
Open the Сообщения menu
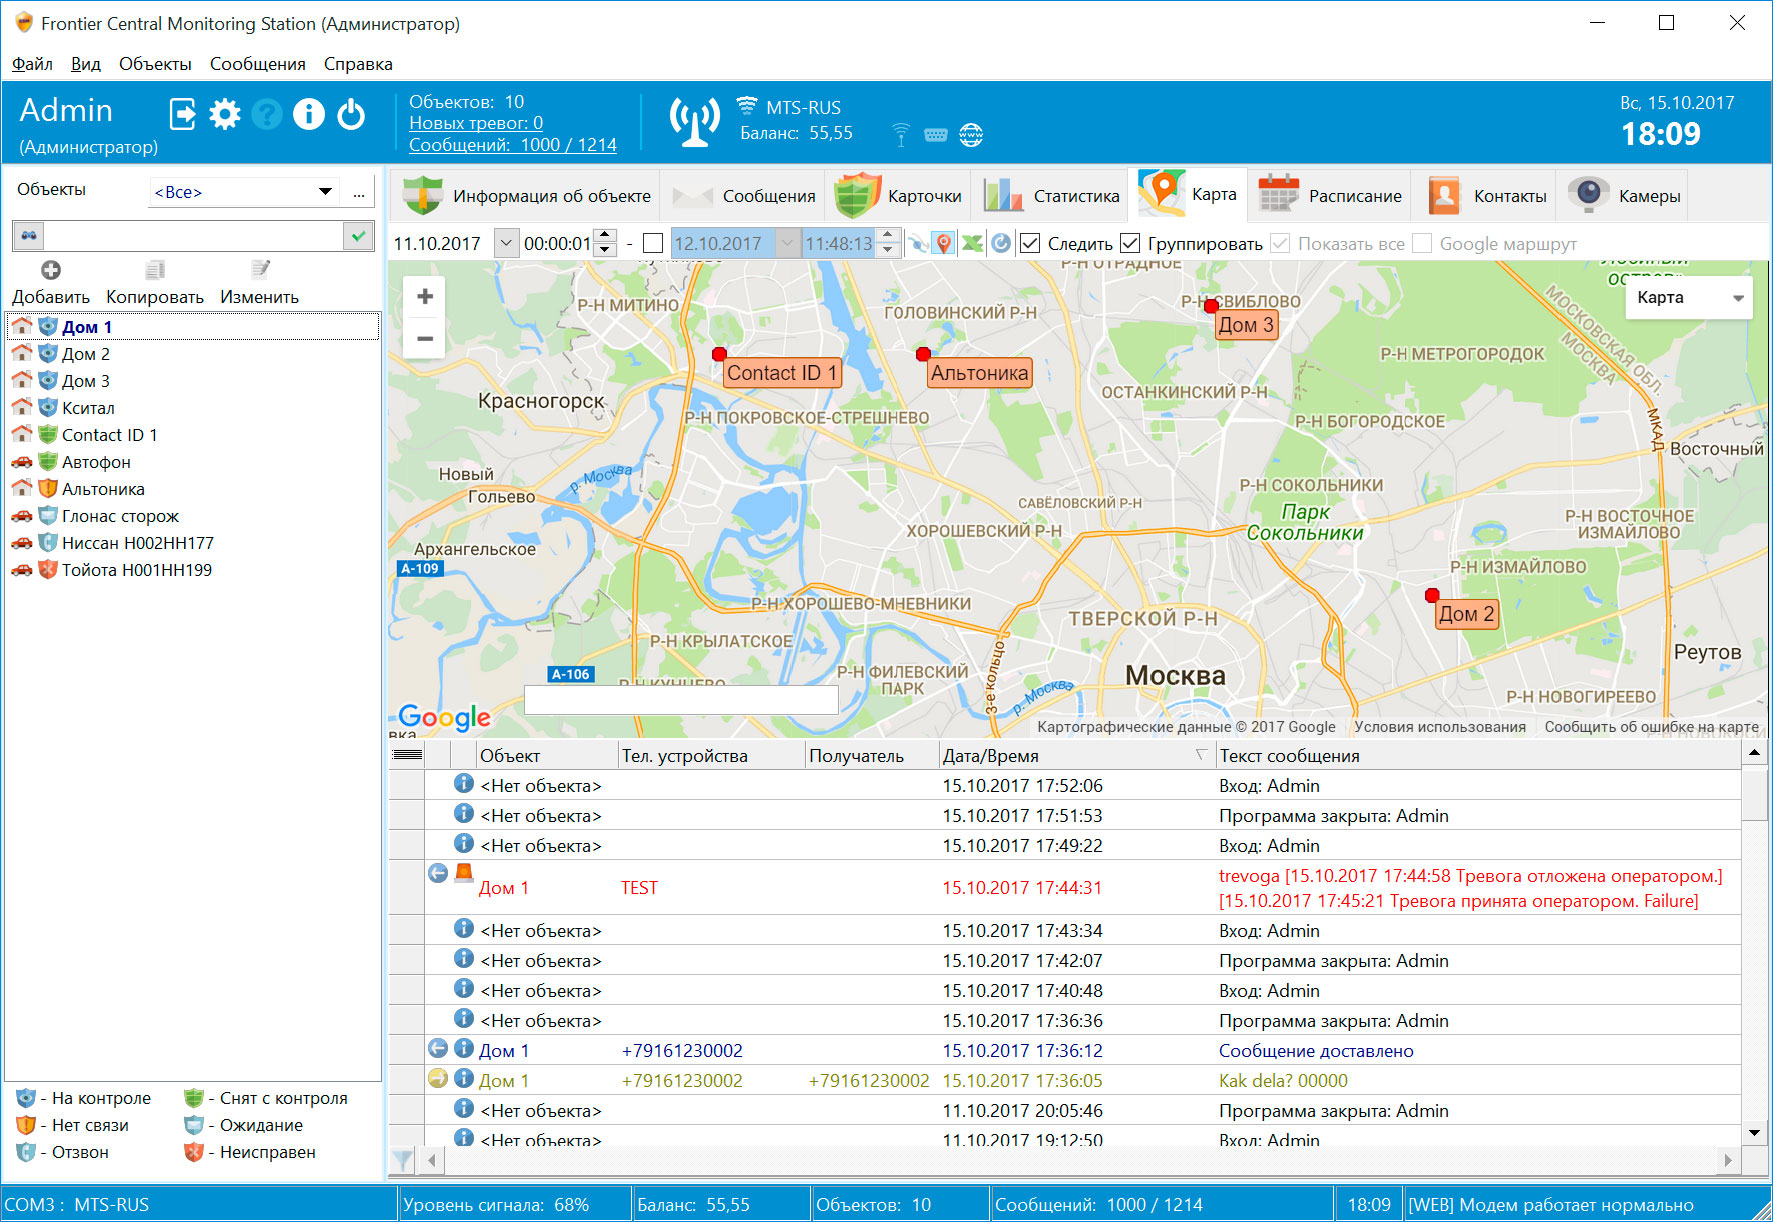[x=257, y=63]
